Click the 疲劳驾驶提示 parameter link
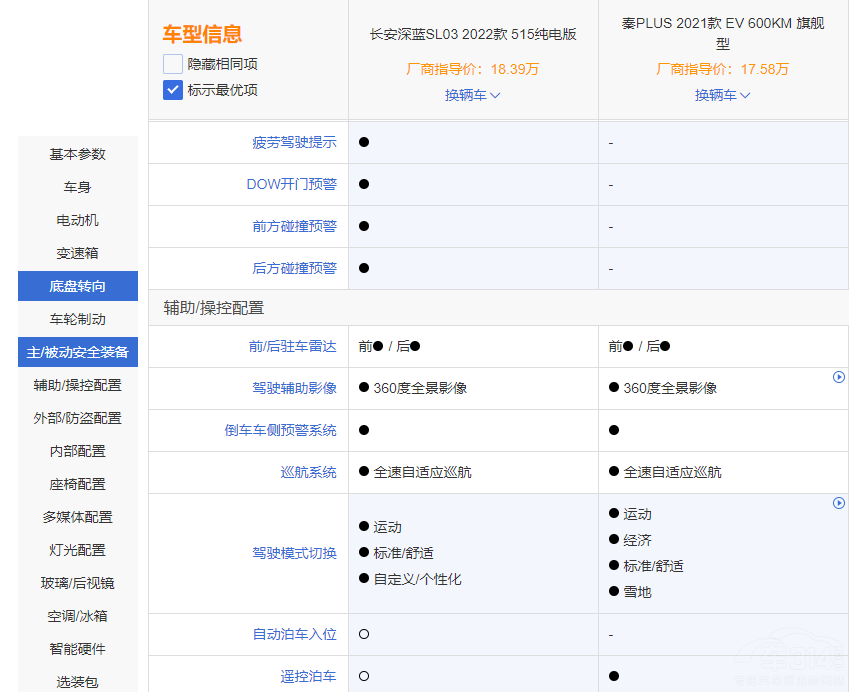 pos(294,142)
